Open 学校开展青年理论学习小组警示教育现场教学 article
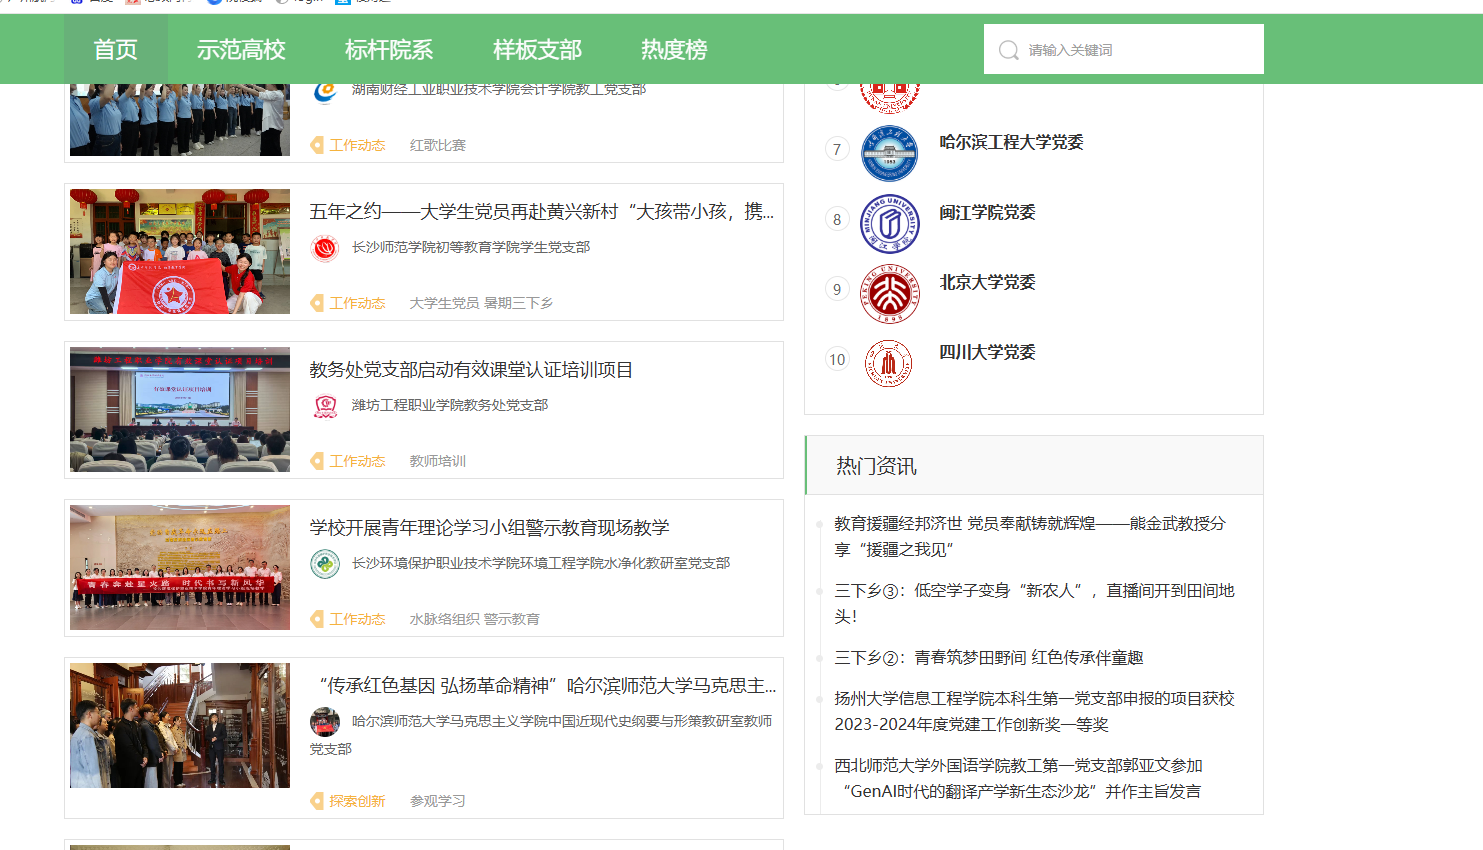1483x850 pixels. (489, 528)
